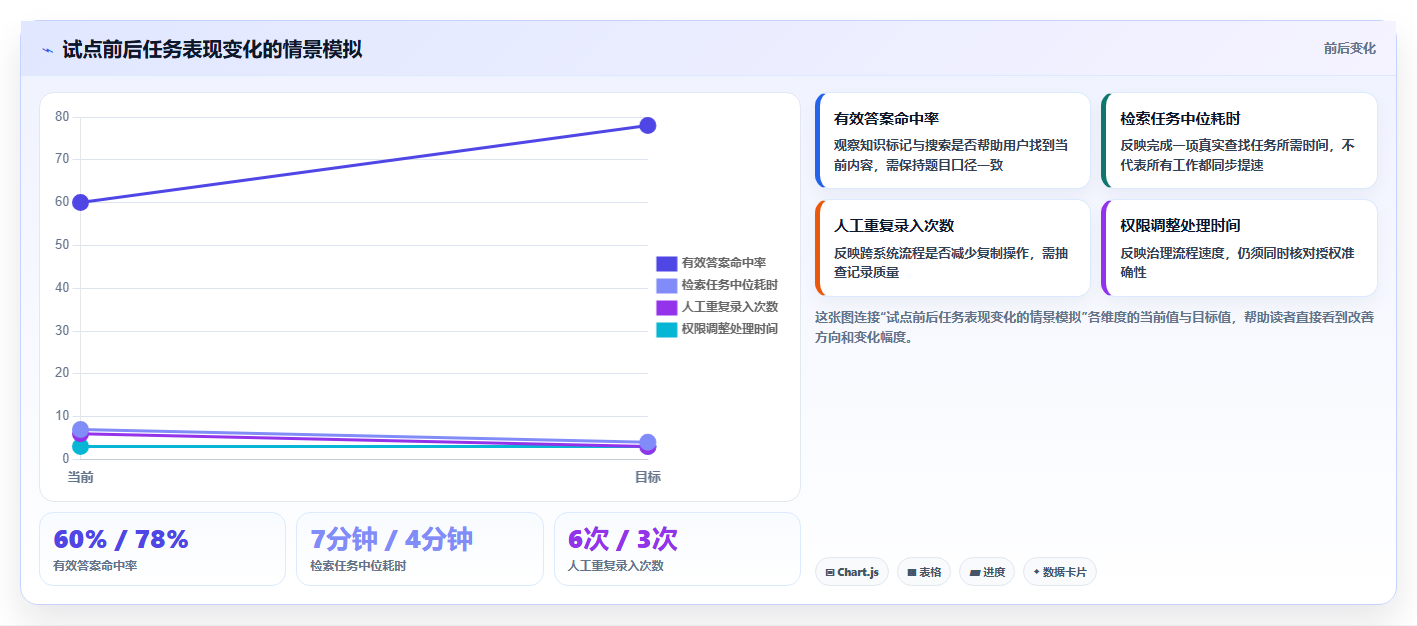Click the 有效答案命中率 data point at 78

coord(647,125)
